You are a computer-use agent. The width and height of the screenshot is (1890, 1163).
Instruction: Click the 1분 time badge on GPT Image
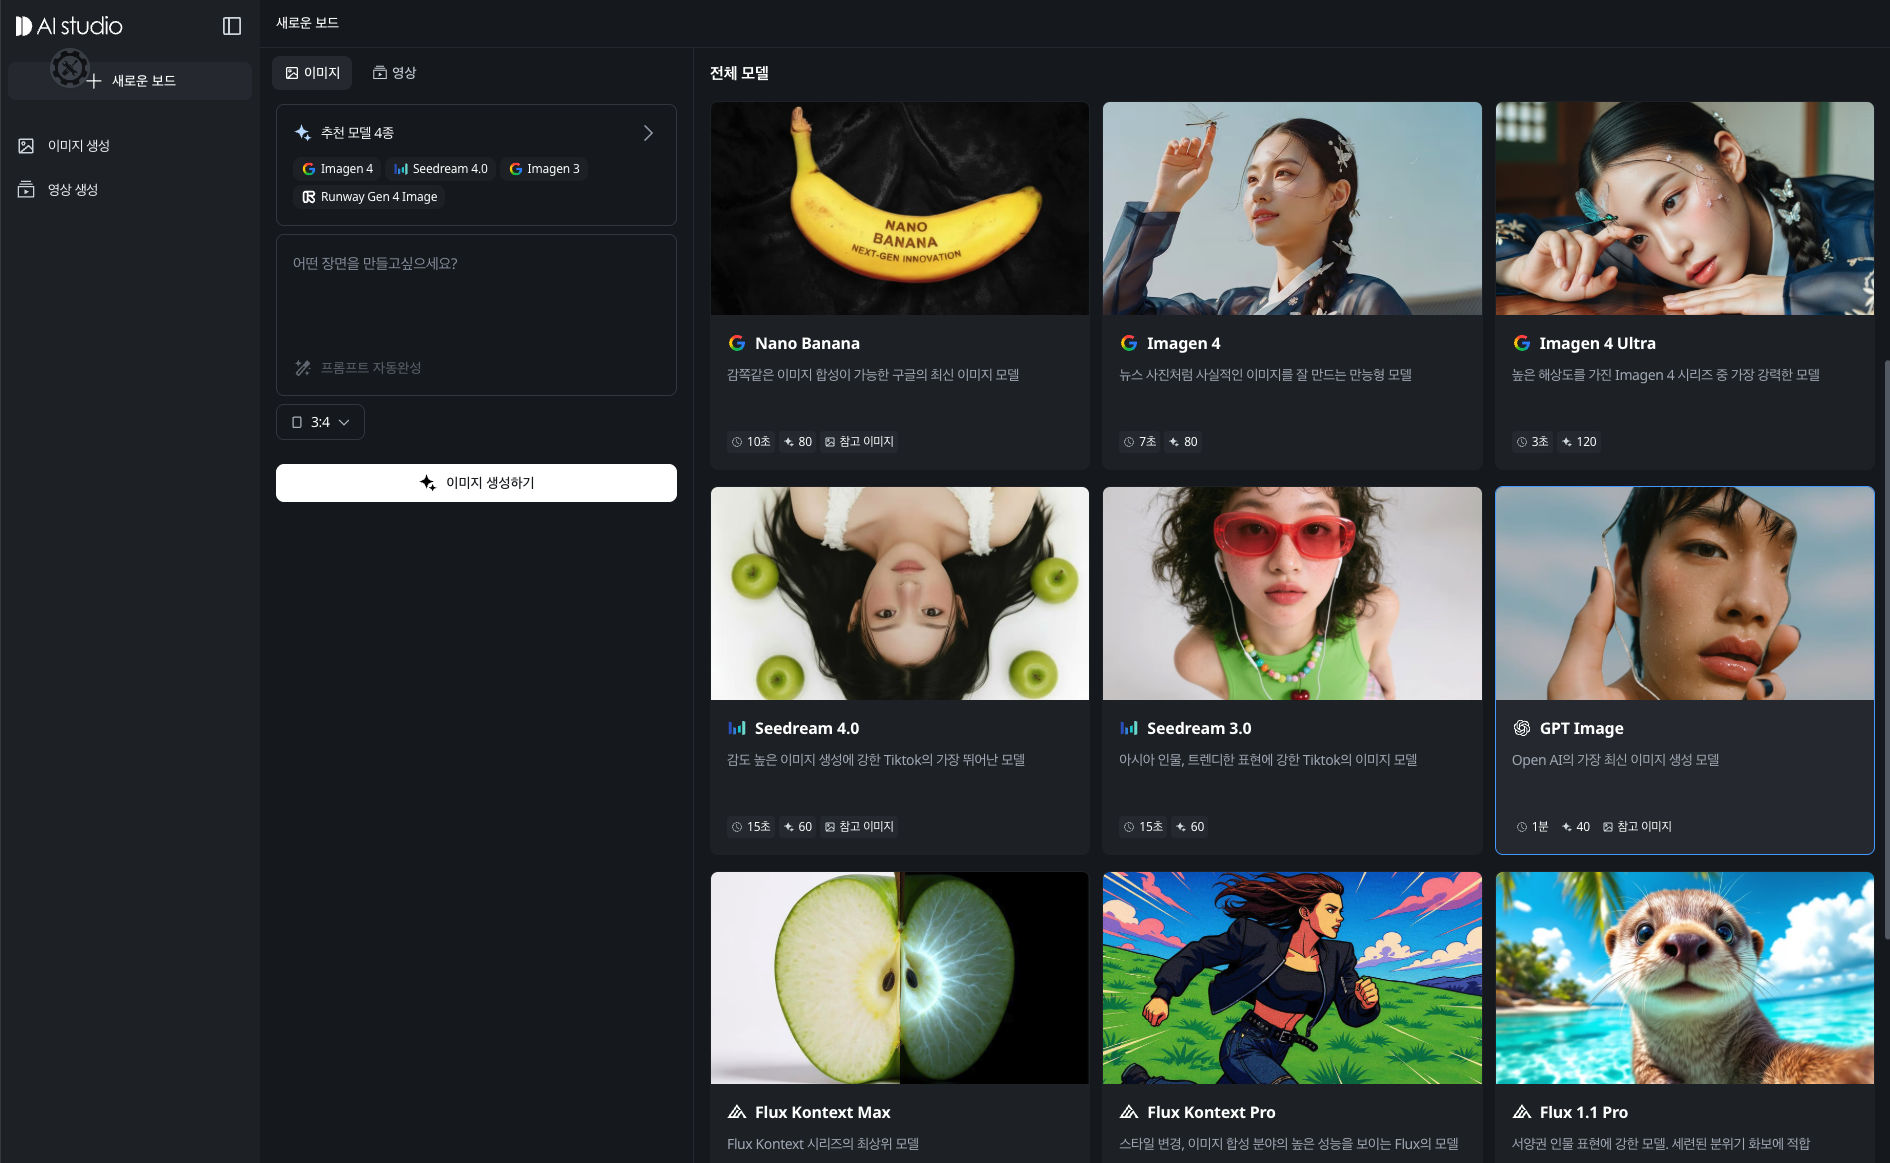pyautogui.click(x=1532, y=827)
